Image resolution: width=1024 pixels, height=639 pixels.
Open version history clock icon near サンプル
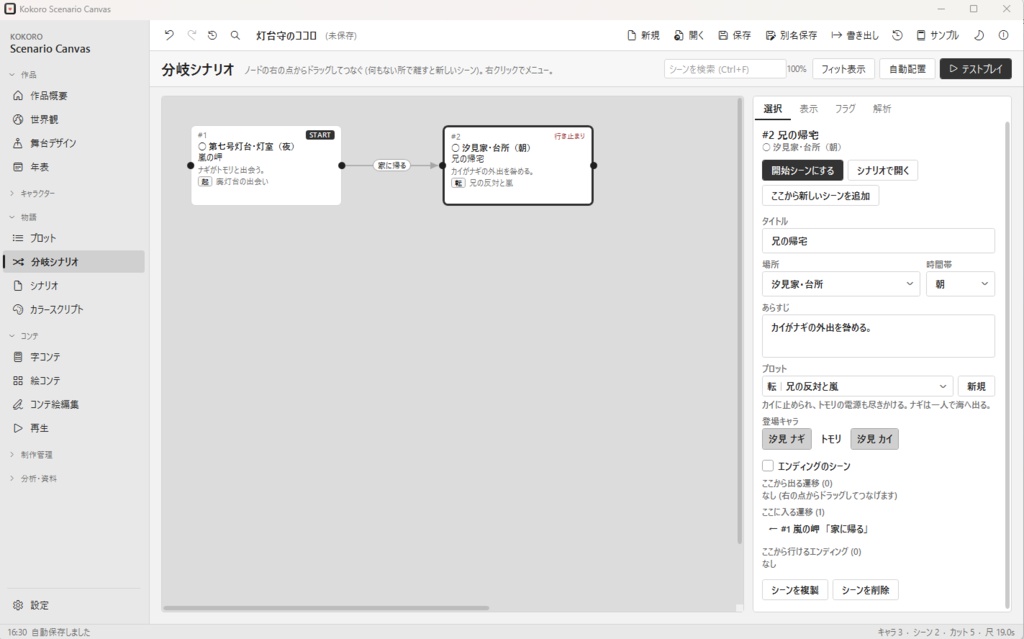tap(897, 35)
